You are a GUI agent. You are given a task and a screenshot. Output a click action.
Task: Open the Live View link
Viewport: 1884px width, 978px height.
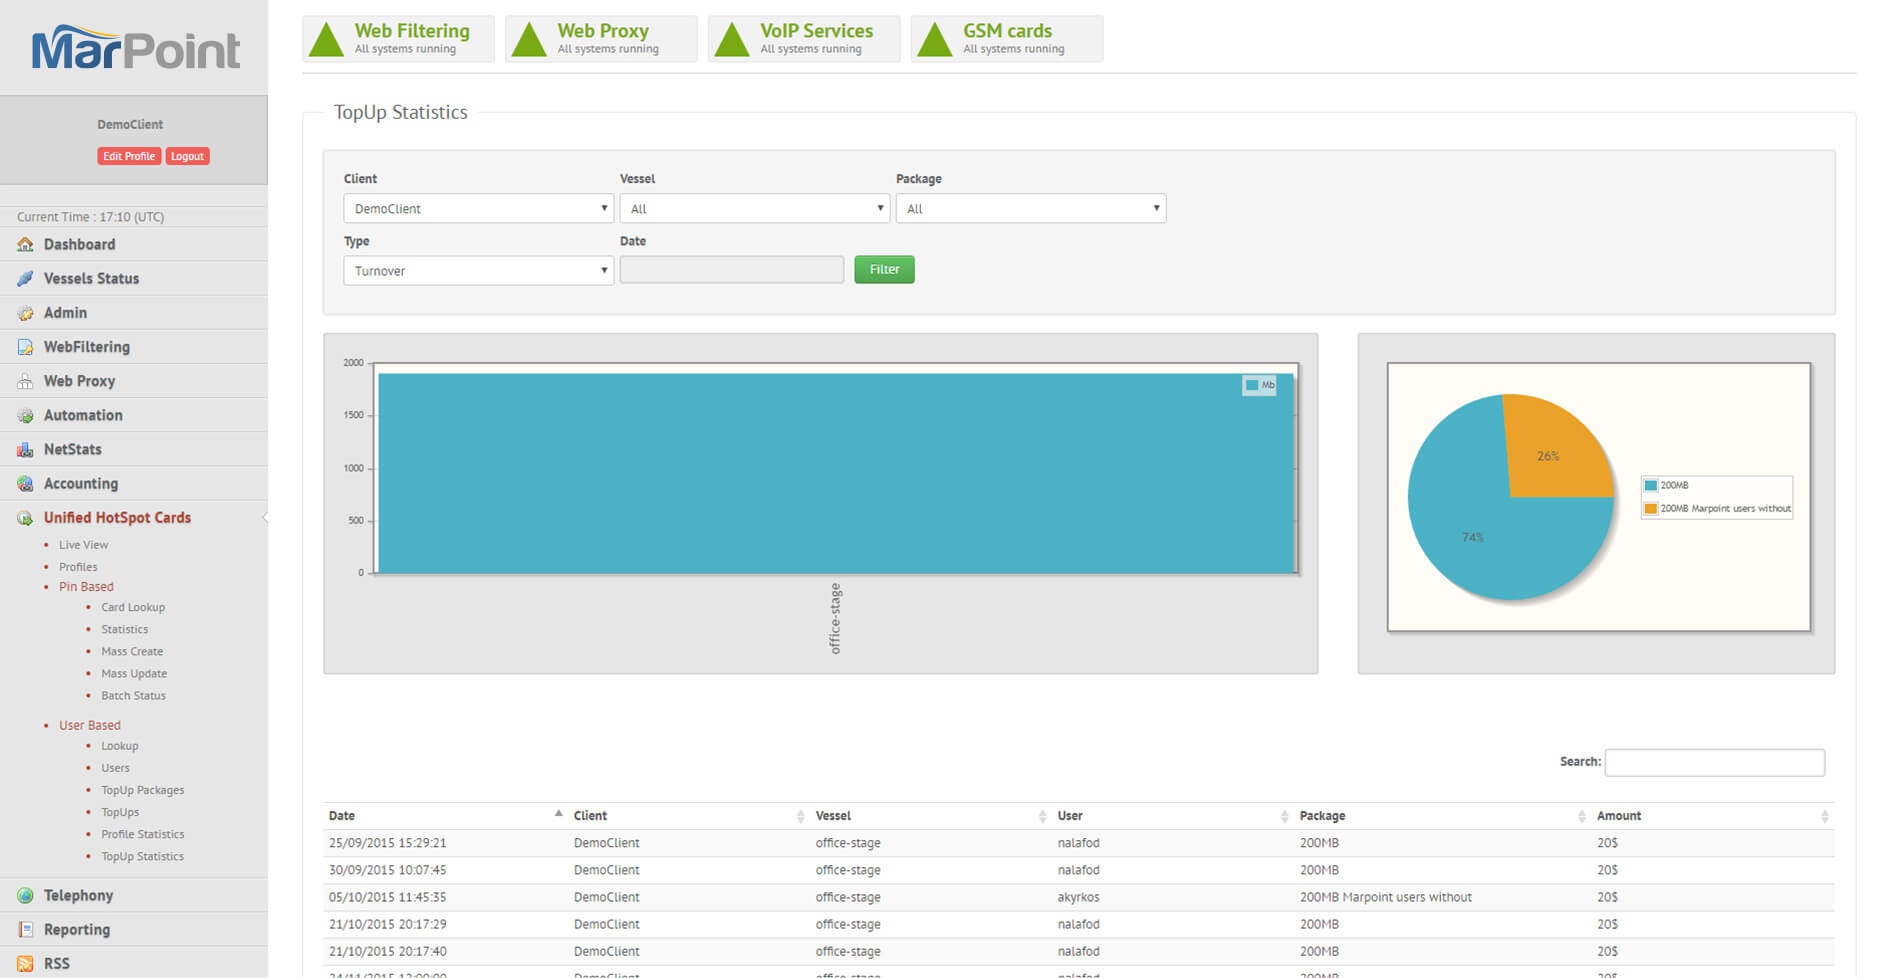[83, 545]
